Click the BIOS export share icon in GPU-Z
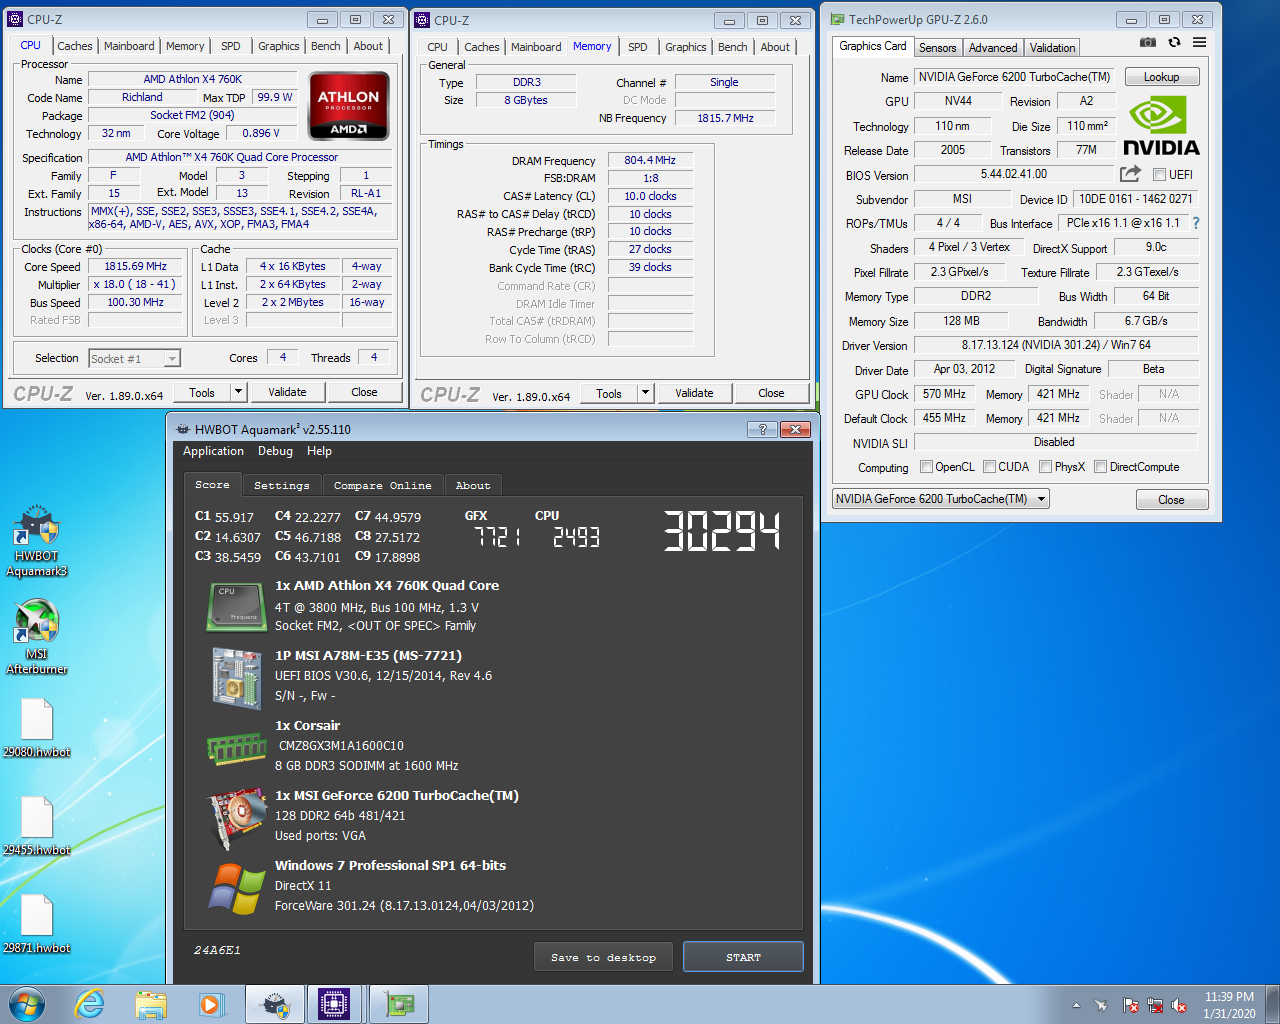This screenshot has width=1280, height=1024. point(1130,174)
